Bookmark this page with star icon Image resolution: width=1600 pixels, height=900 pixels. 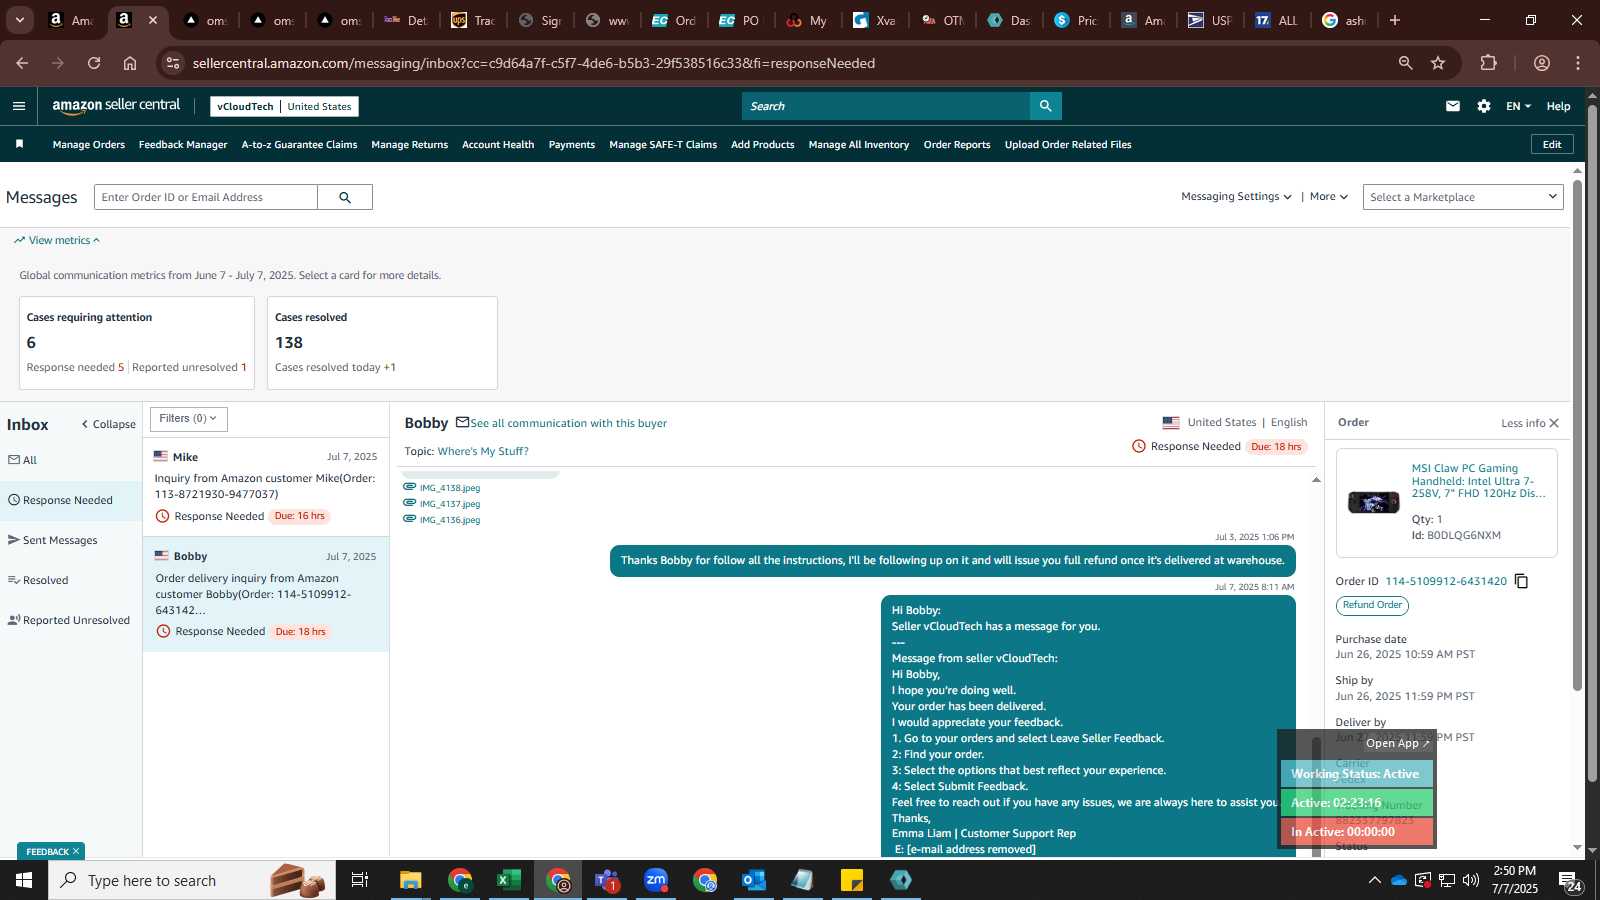point(1438,63)
